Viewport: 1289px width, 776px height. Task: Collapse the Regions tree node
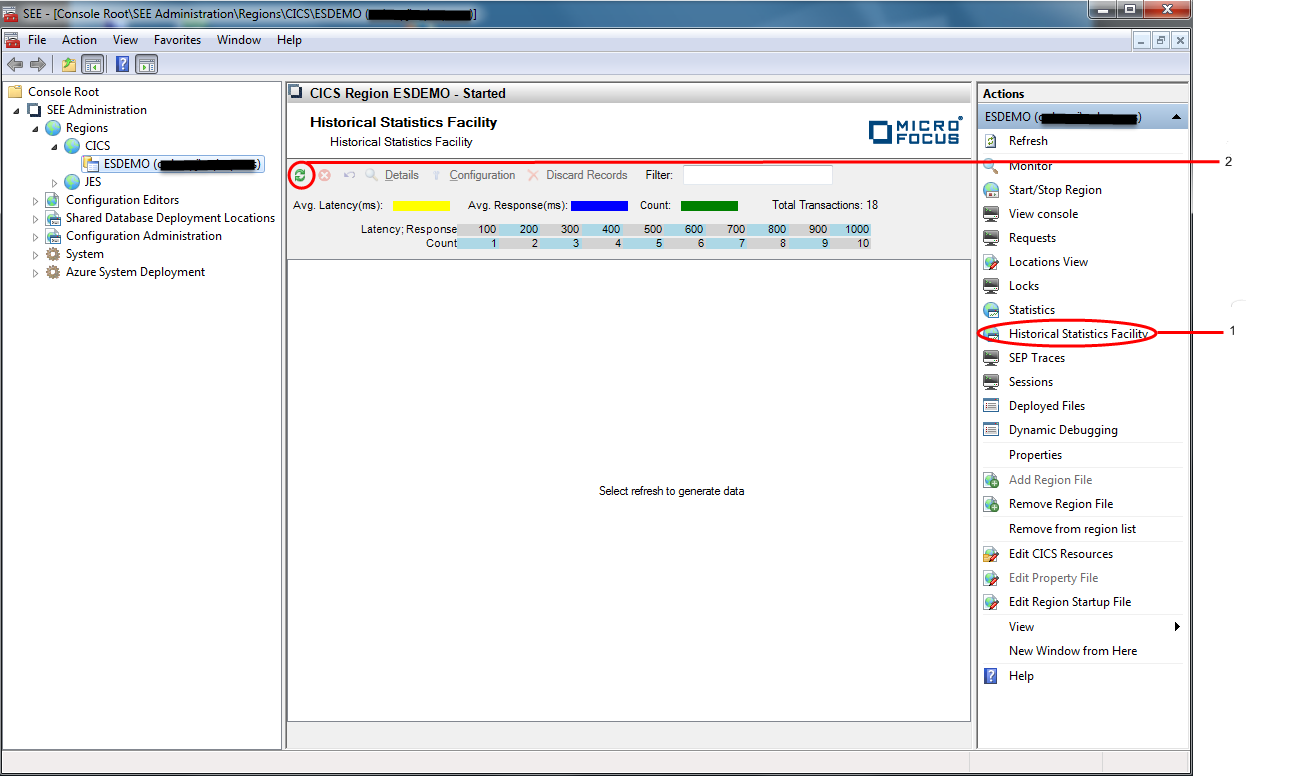tap(36, 128)
